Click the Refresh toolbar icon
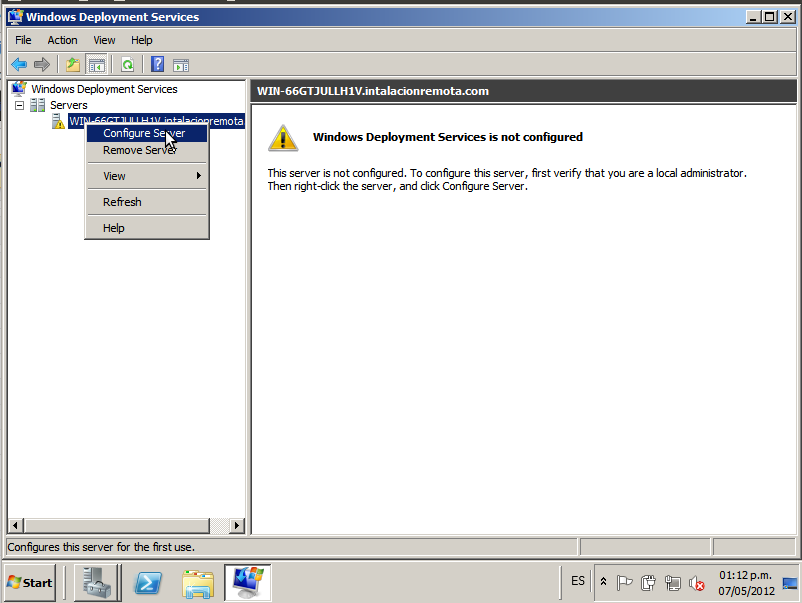Image resolution: width=802 pixels, height=603 pixels. coord(127,64)
